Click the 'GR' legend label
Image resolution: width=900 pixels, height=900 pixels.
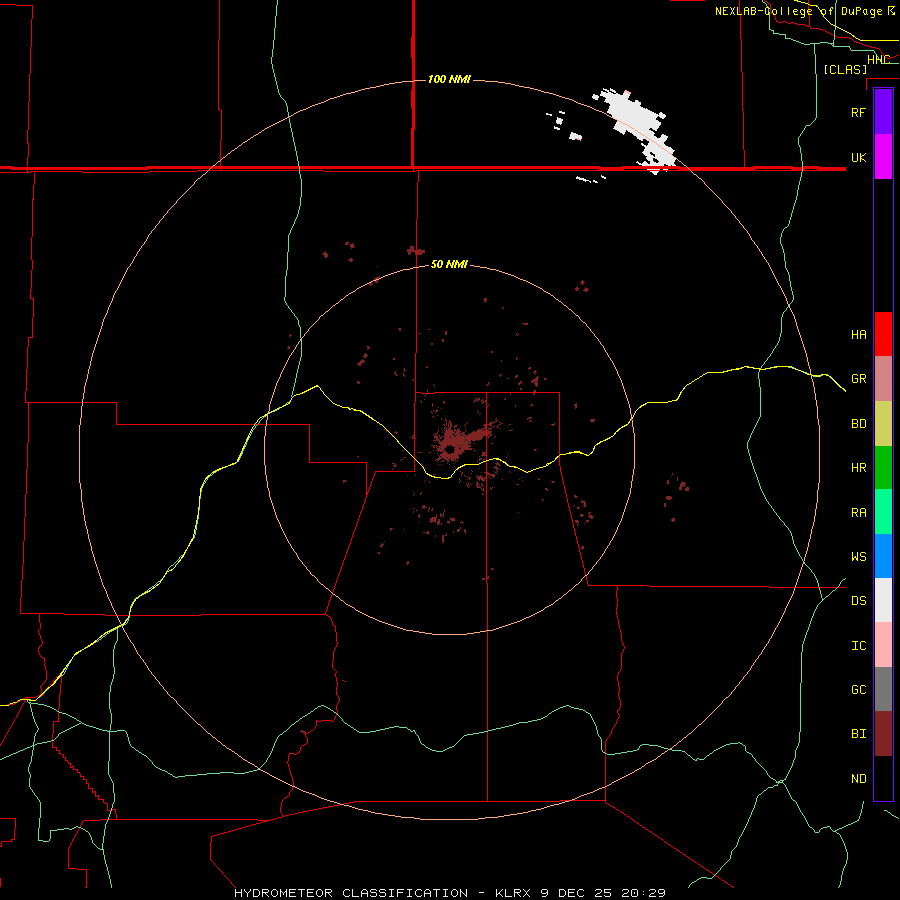coord(858,379)
